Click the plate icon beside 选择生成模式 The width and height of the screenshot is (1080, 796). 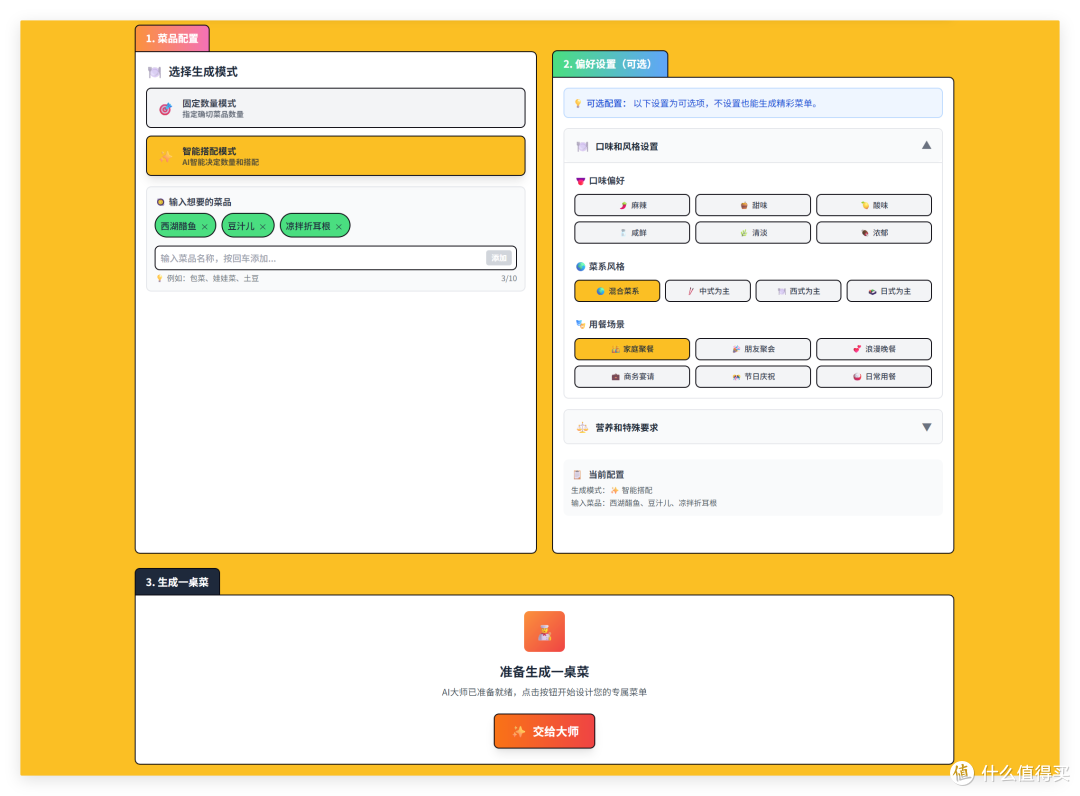[x=154, y=72]
